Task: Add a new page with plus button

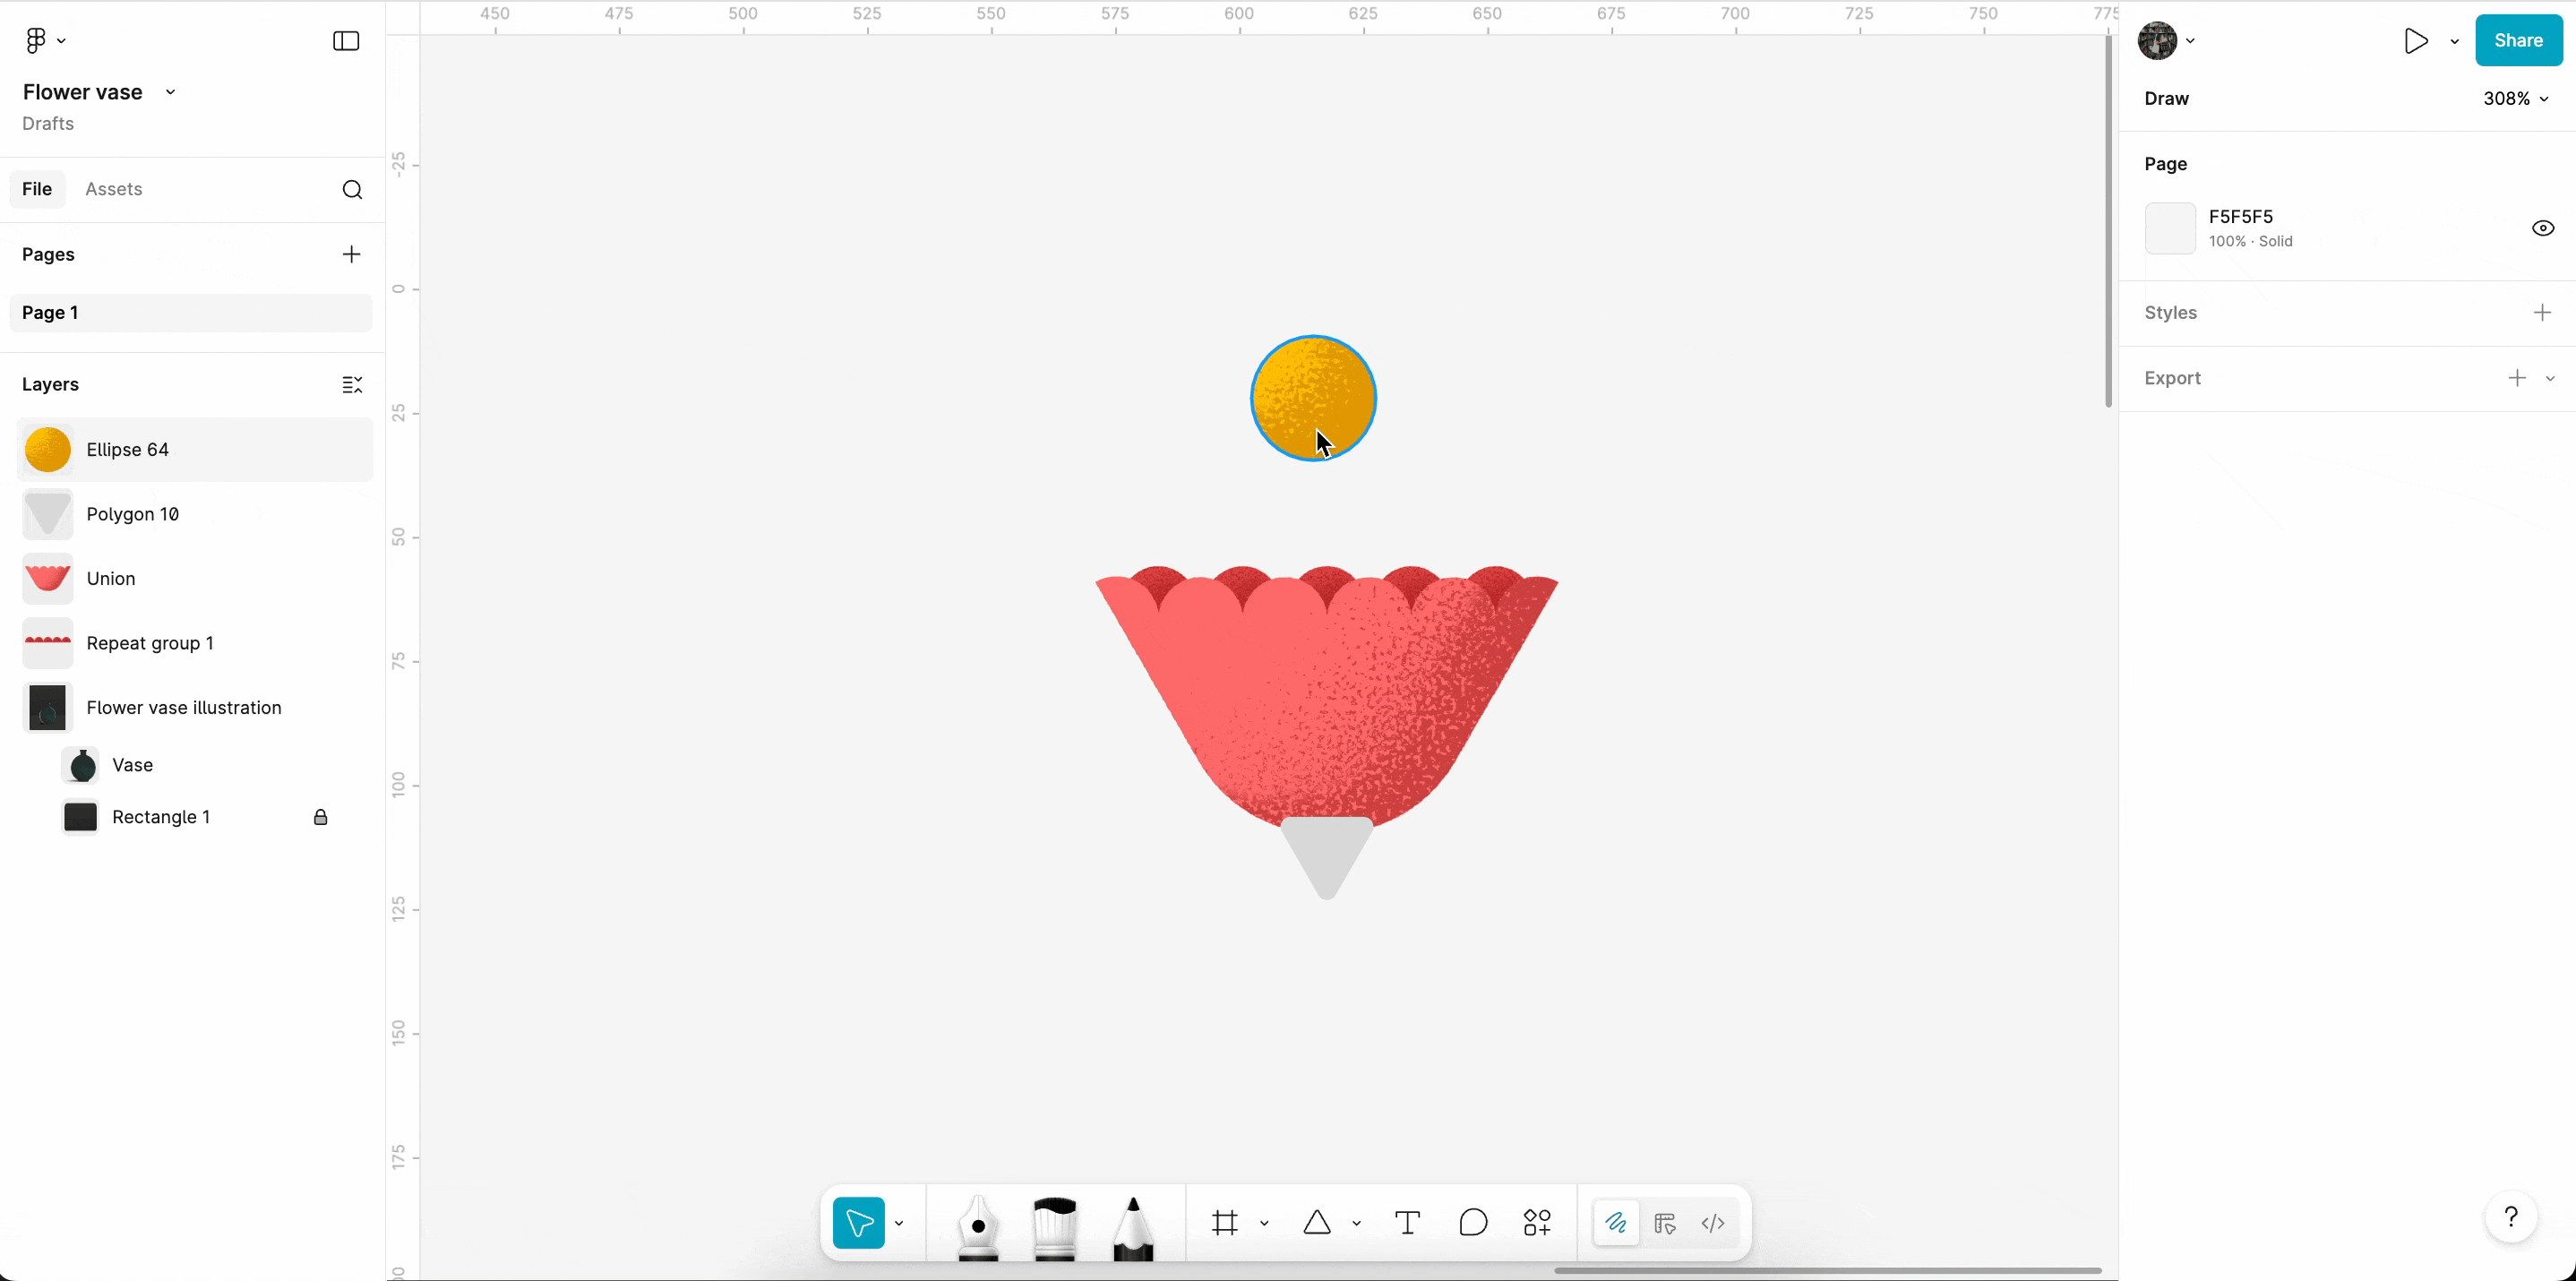Action: pos(351,255)
